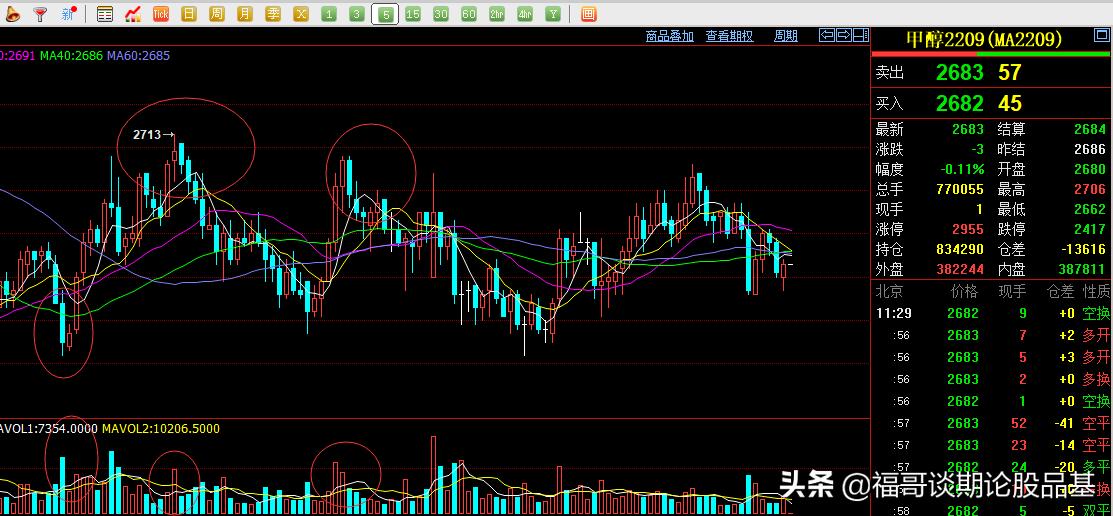Select the 日 daily period icon
This screenshot has height=516, width=1113.
(189, 14)
